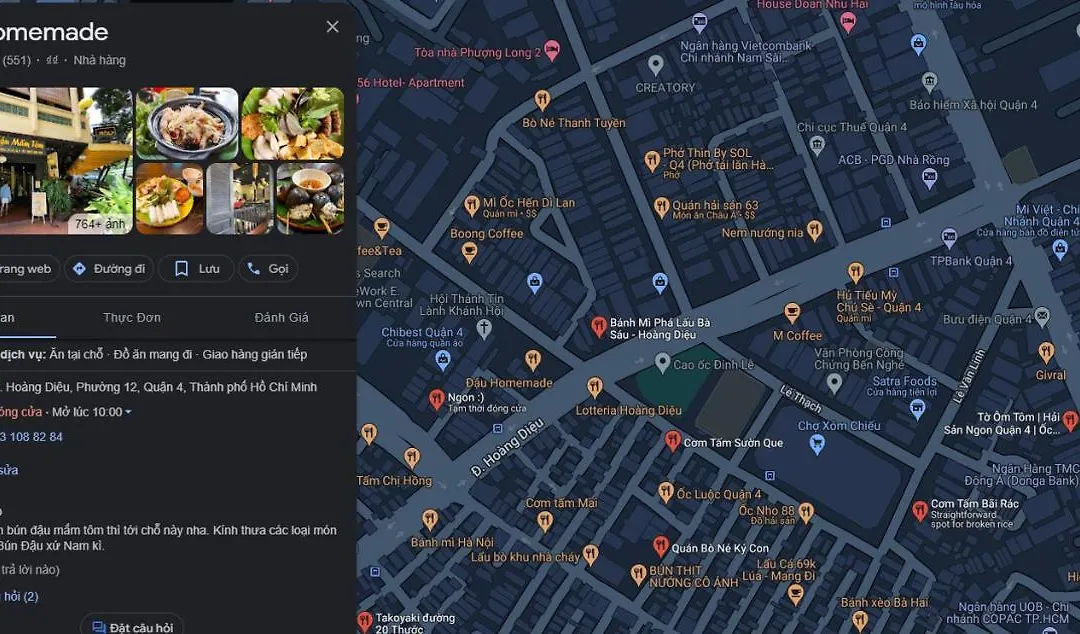Select the Bưu điện Quận 4 post office pin
1080x634 pixels.
tap(1042, 317)
